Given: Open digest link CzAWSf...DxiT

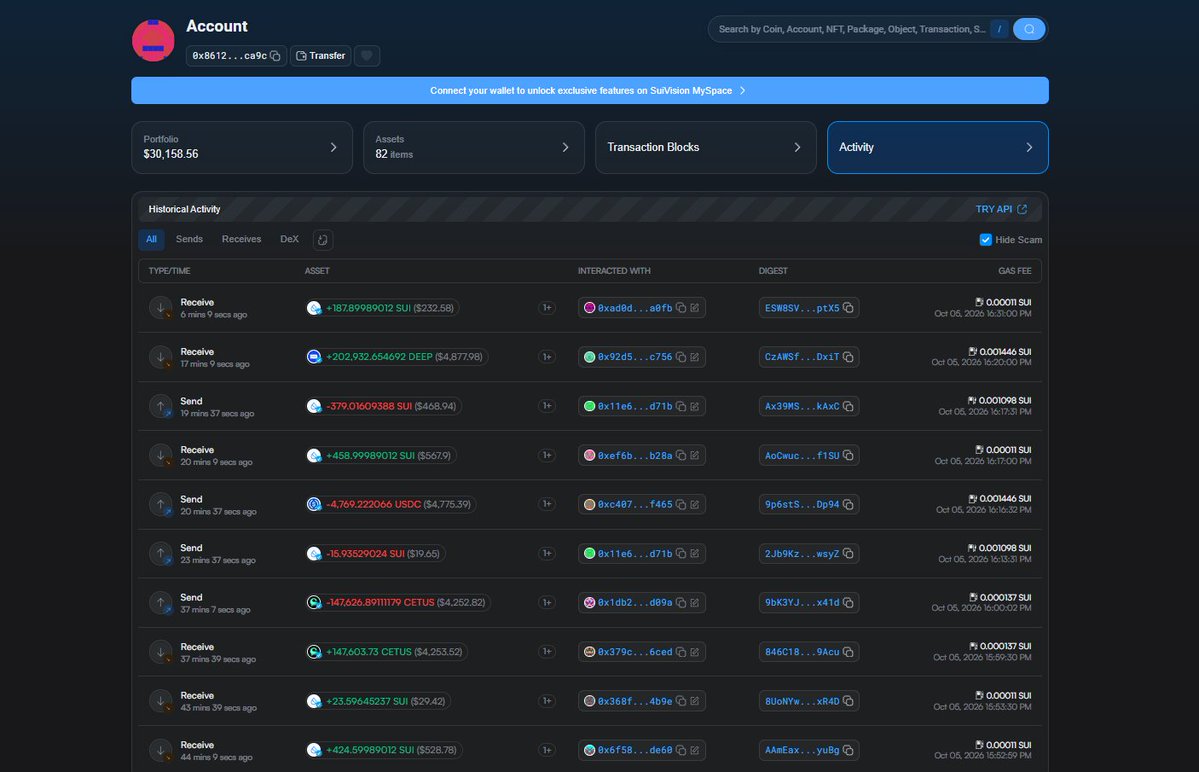Looking at the screenshot, I should pos(801,357).
